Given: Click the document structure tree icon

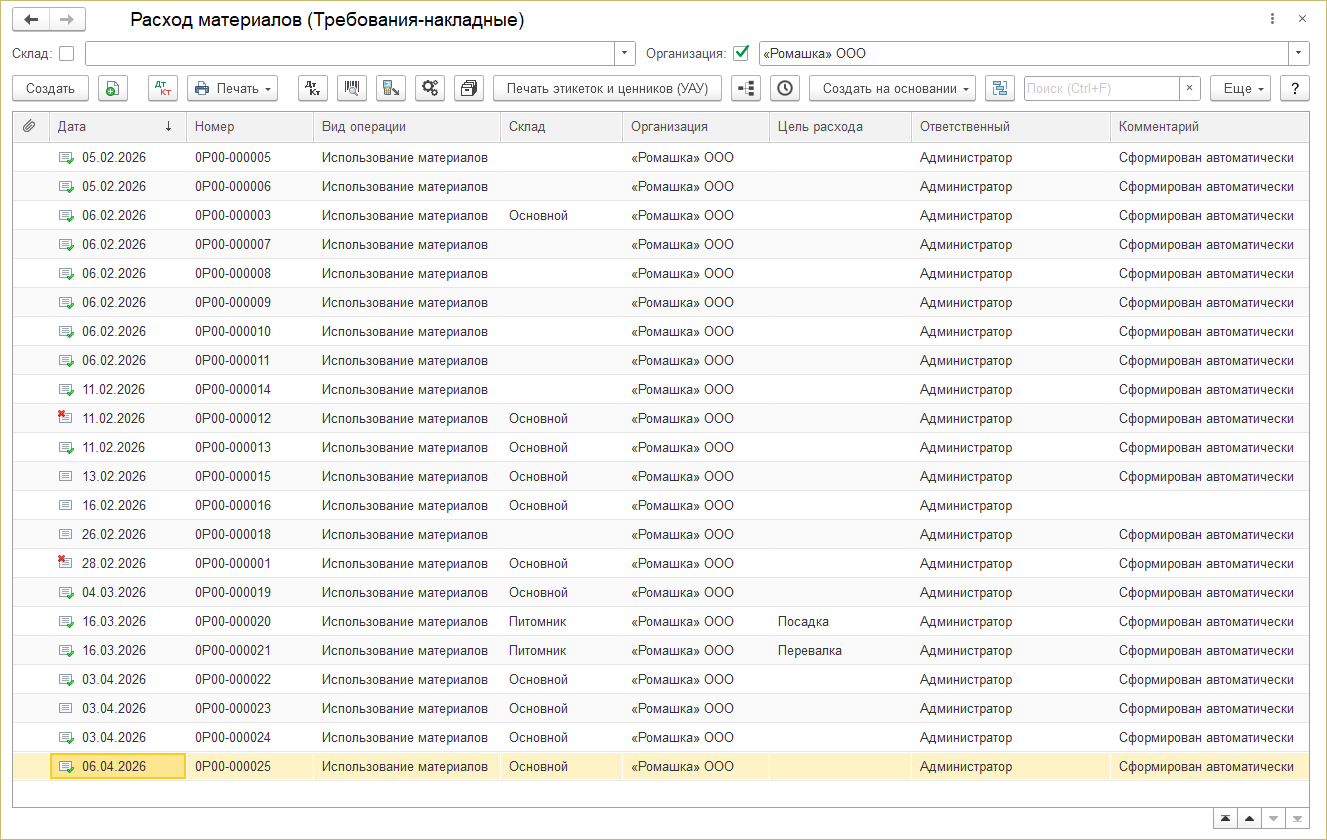Looking at the screenshot, I should tap(746, 88).
